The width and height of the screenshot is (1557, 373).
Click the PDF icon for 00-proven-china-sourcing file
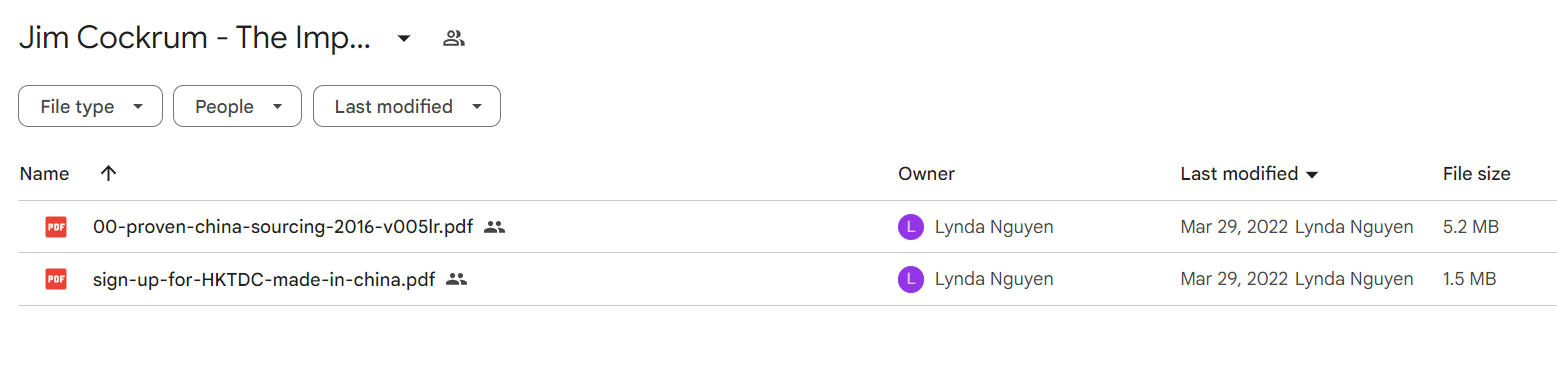56,227
